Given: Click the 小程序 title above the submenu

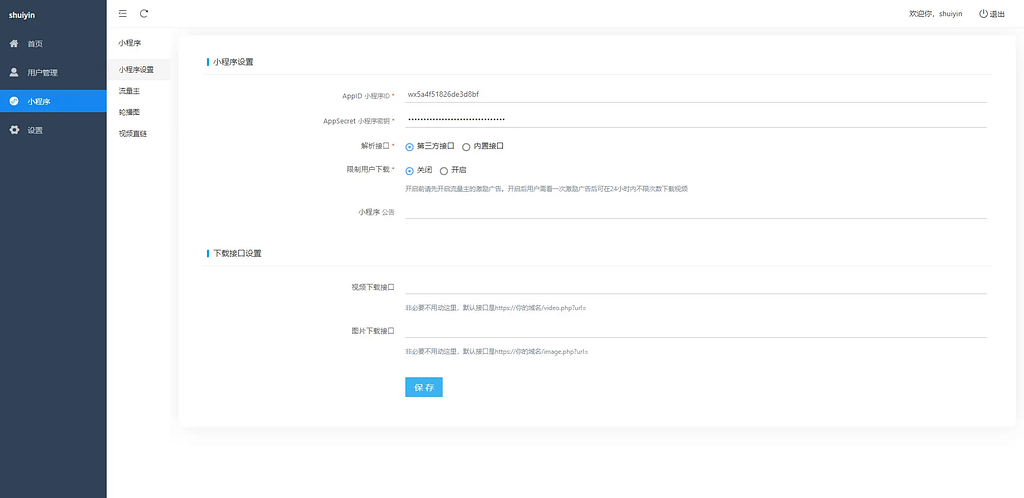Looking at the screenshot, I should pos(130,42).
